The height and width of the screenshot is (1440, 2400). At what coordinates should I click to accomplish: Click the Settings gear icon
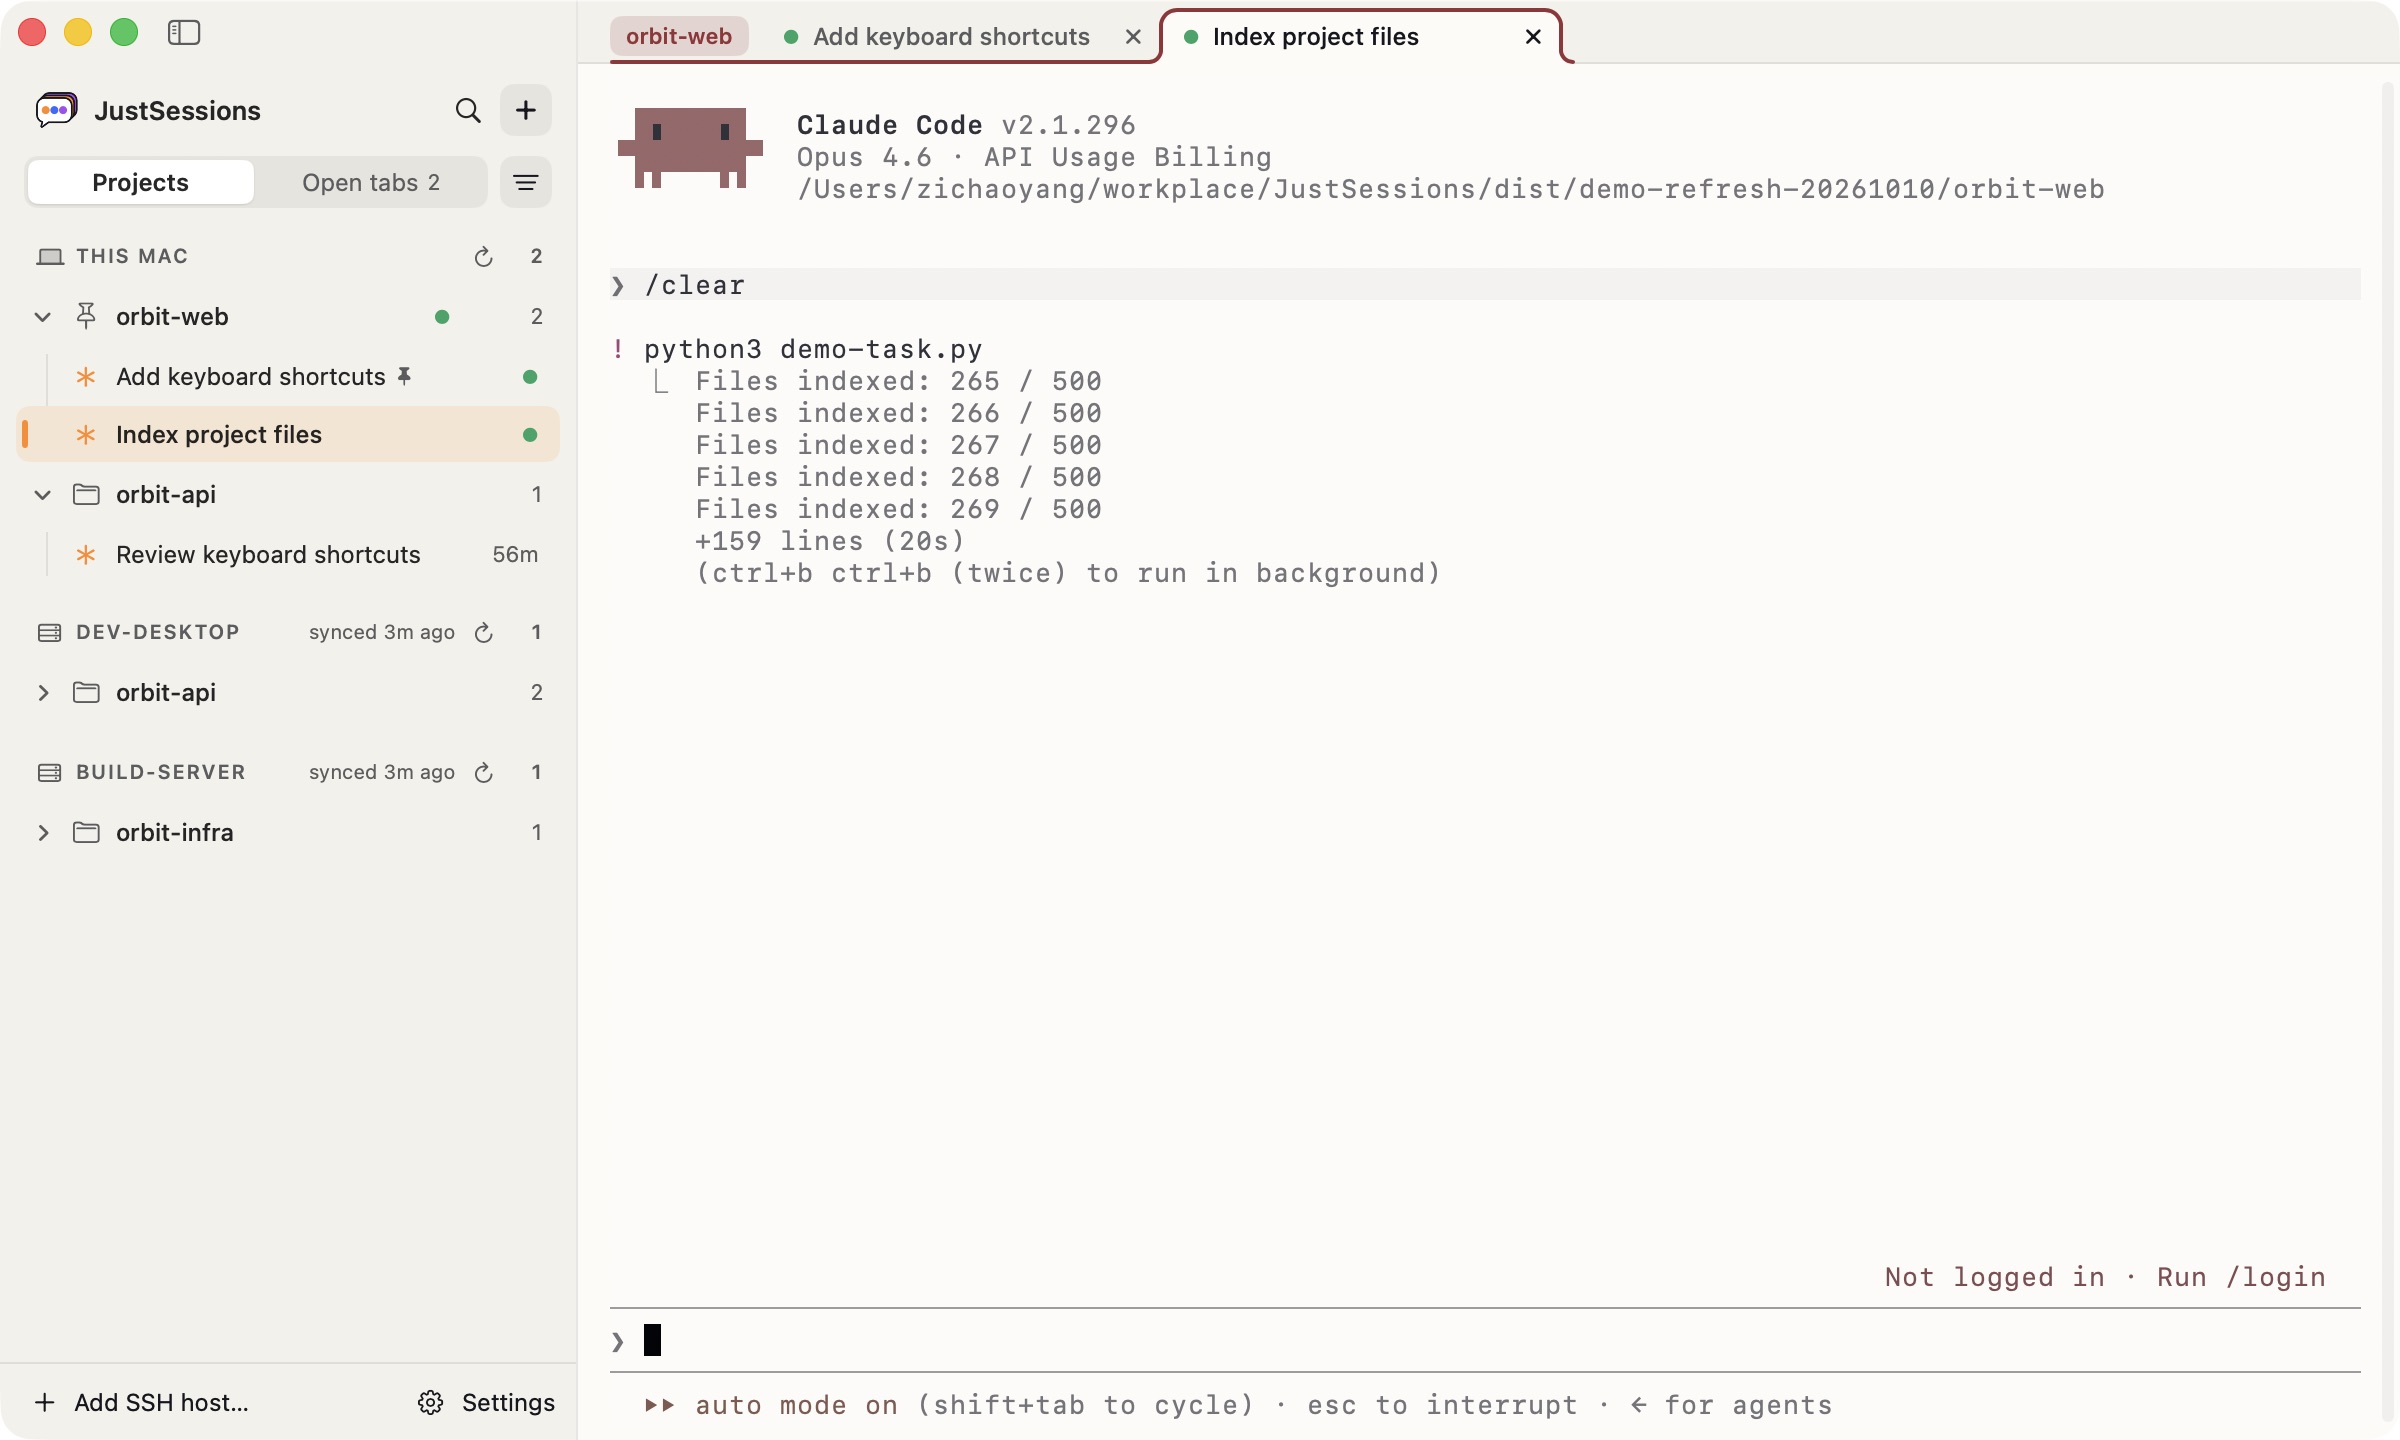coord(431,1403)
